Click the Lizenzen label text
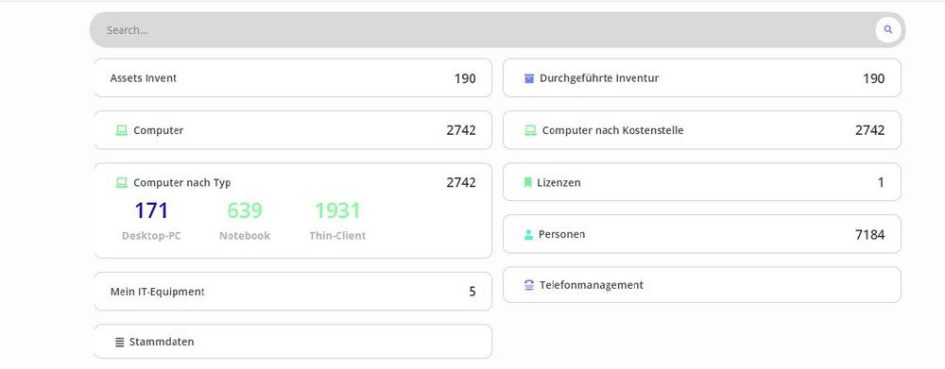Viewport: 945px width, 369px height. pos(559,183)
